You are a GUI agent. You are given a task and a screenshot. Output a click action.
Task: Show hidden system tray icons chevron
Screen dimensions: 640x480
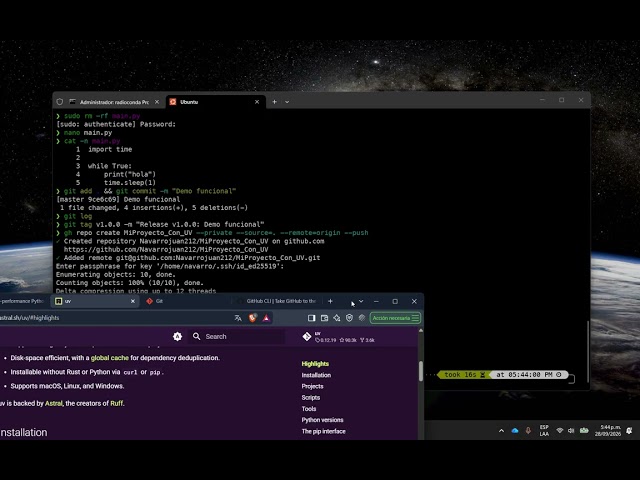(501, 431)
